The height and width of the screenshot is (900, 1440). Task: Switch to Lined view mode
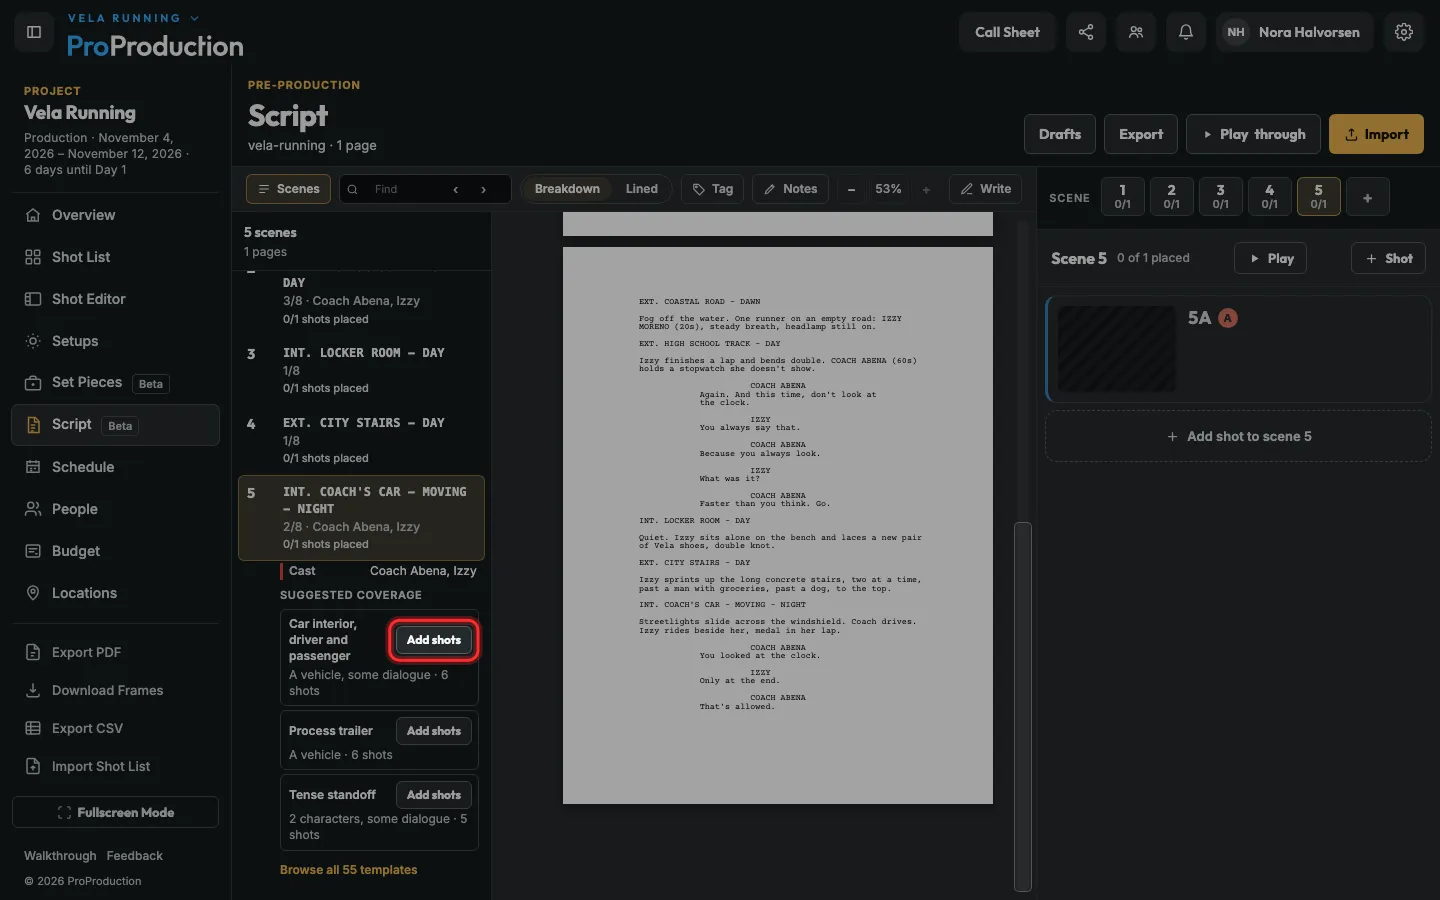click(x=642, y=189)
